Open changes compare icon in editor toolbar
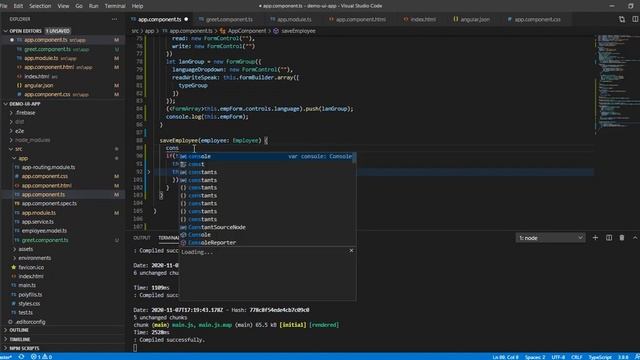The height and width of the screenshot is (360, 640). (622, 19)
